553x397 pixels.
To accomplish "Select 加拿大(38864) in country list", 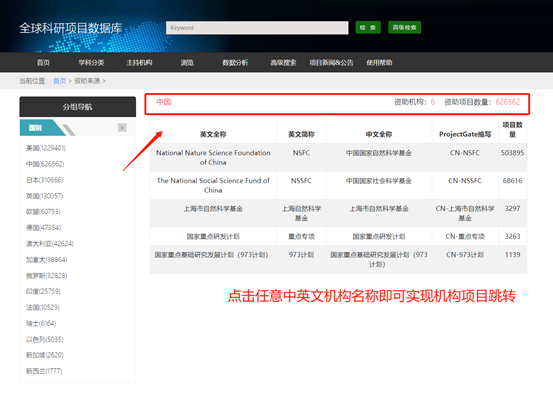I will [47, 260].
